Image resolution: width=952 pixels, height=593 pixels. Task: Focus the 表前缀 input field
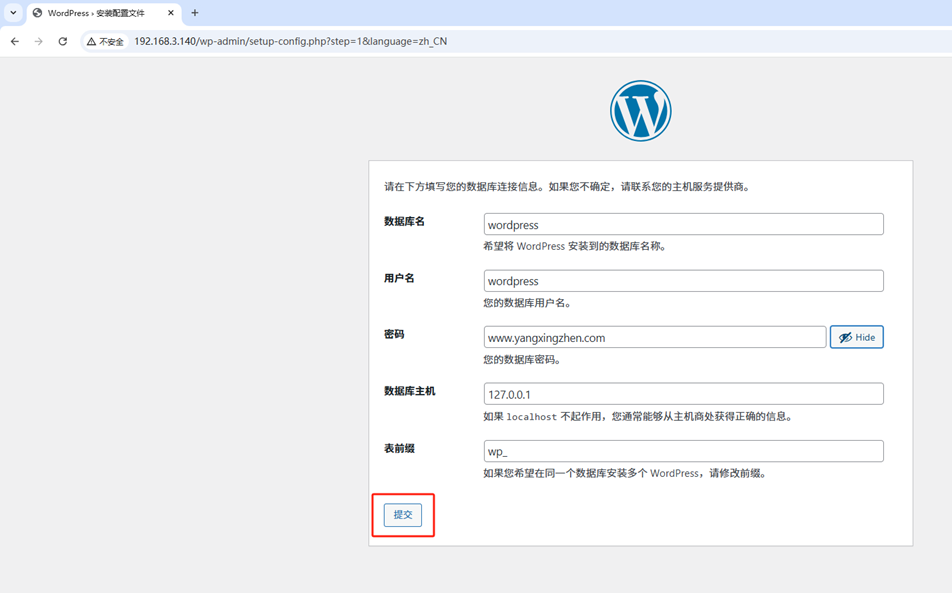coord(683,451)
